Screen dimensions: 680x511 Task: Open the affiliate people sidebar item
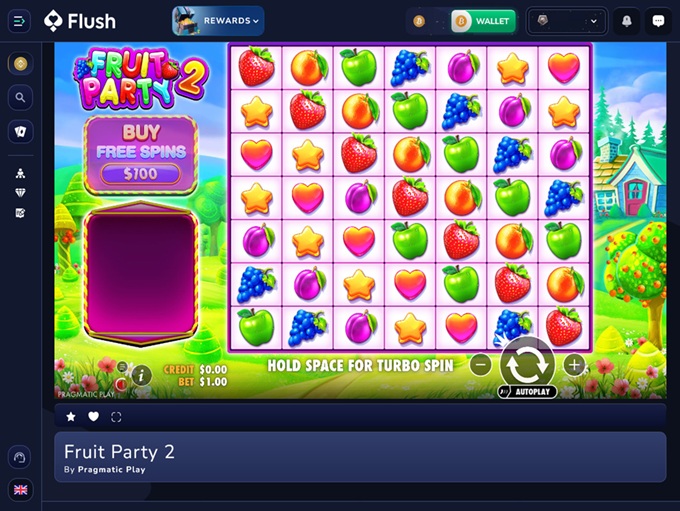20,173
